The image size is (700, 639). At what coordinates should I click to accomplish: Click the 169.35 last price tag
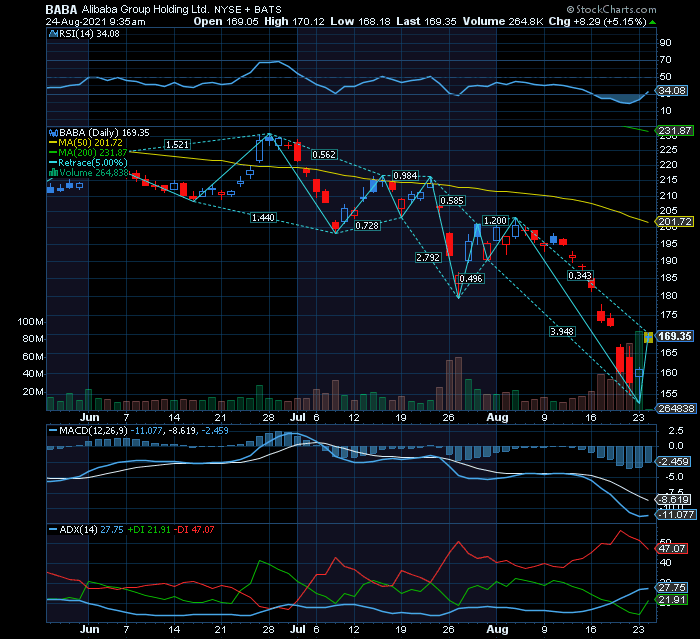674,336
